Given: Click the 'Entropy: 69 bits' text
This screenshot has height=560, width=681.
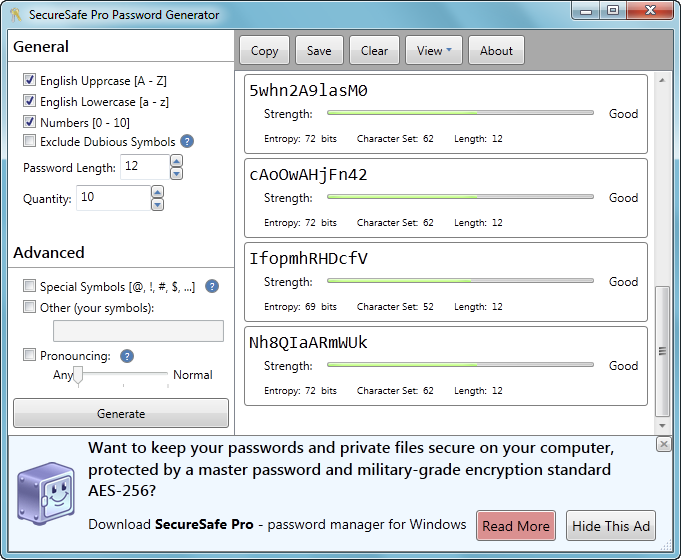Looking at the screenshot, I should click(x=301, y=307).
